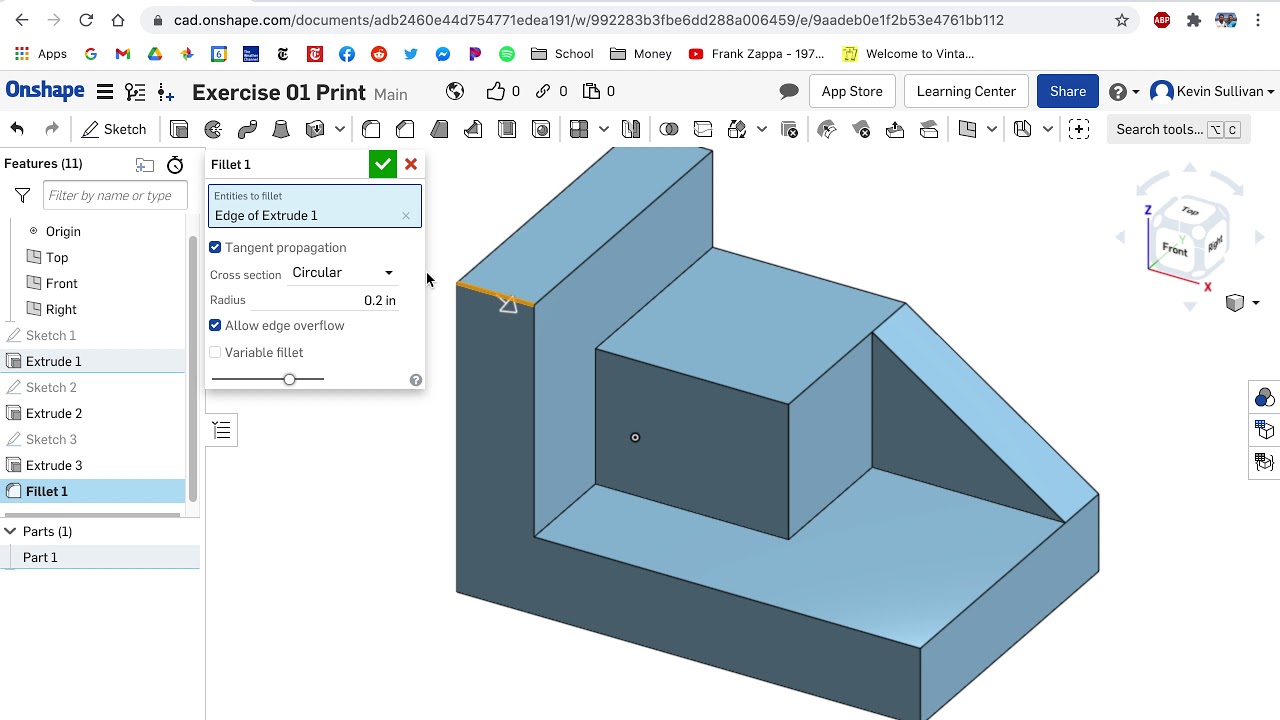This screenshot has width=1280, height=720.
Task: Click the Filter by name or type field
Action: [x=115, y=195]
